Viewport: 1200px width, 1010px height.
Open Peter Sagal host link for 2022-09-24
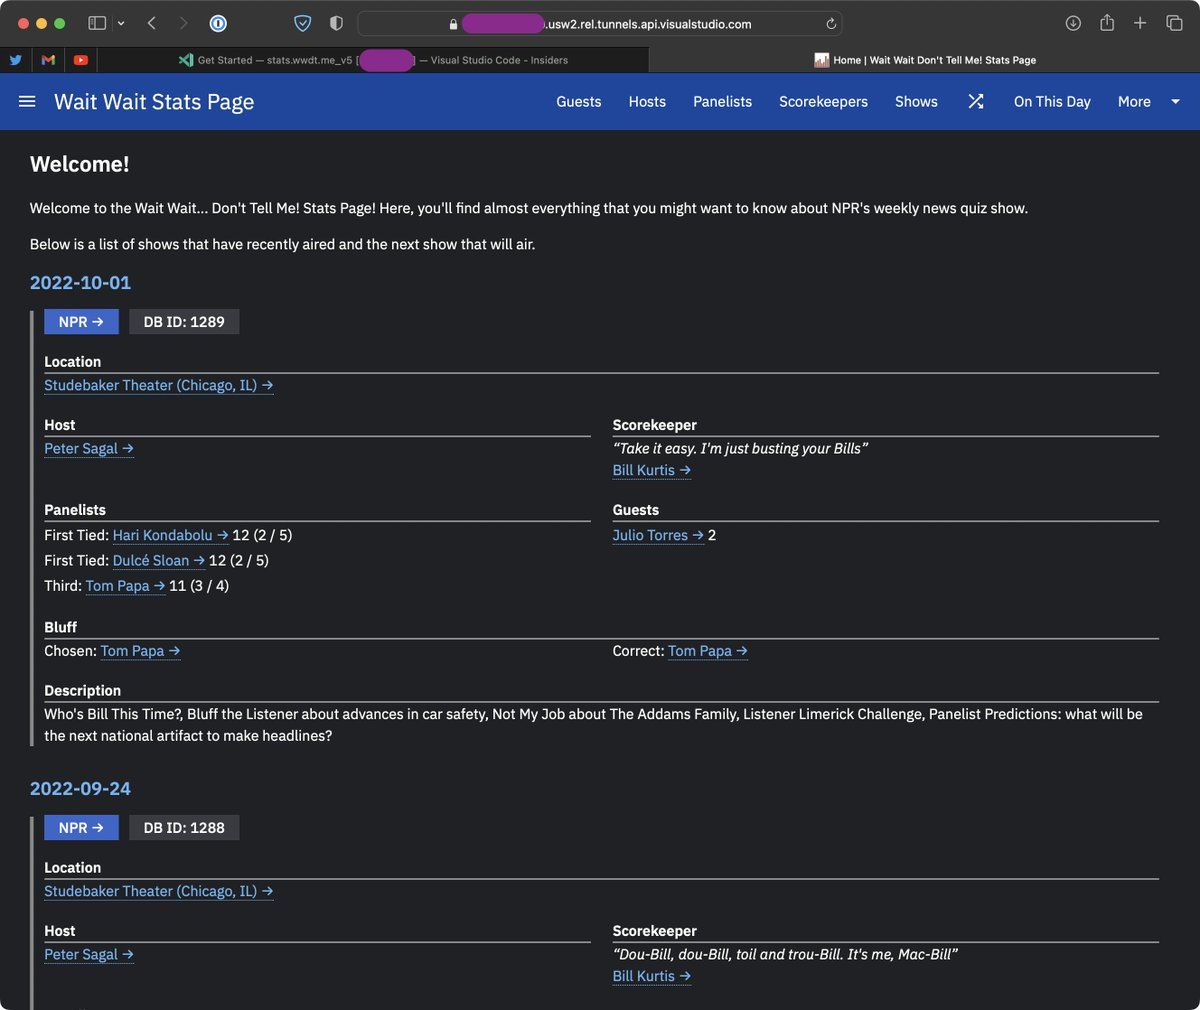click(x=89, y=955)
